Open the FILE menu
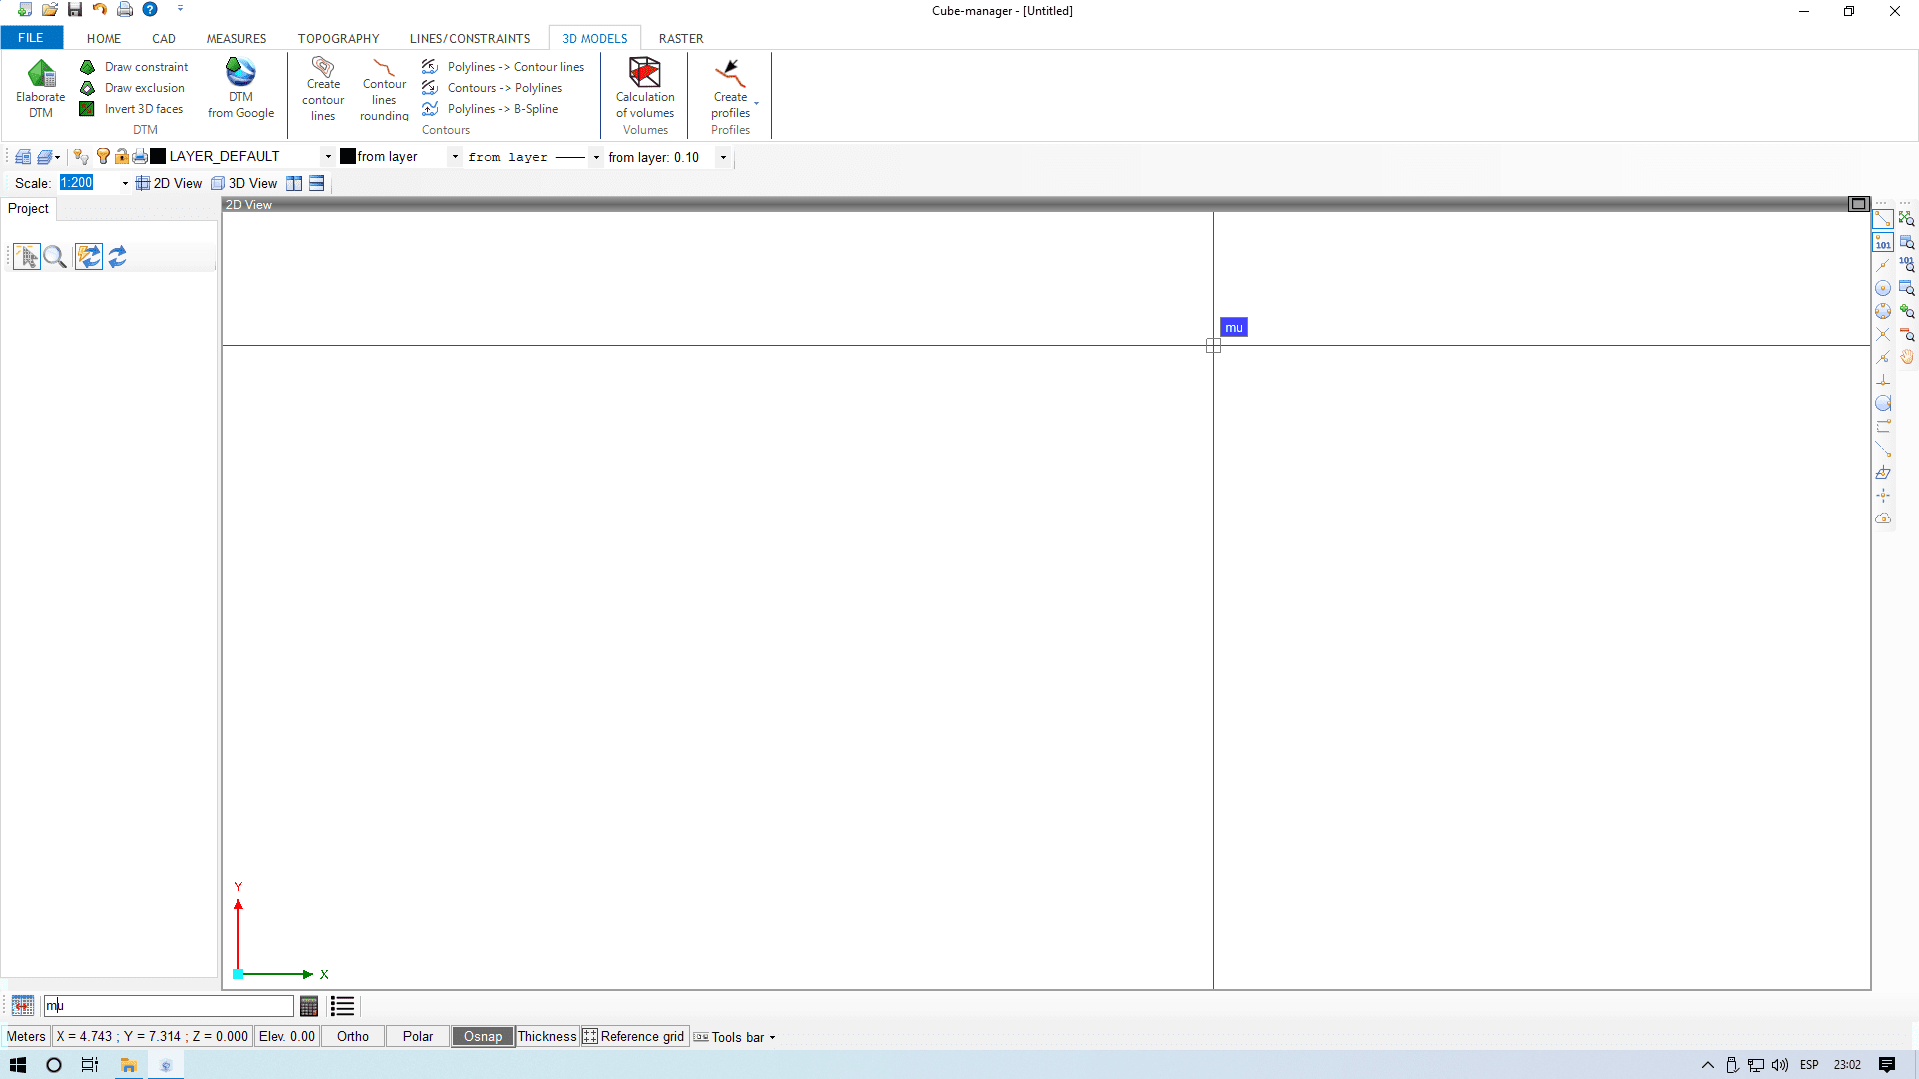 31,38
